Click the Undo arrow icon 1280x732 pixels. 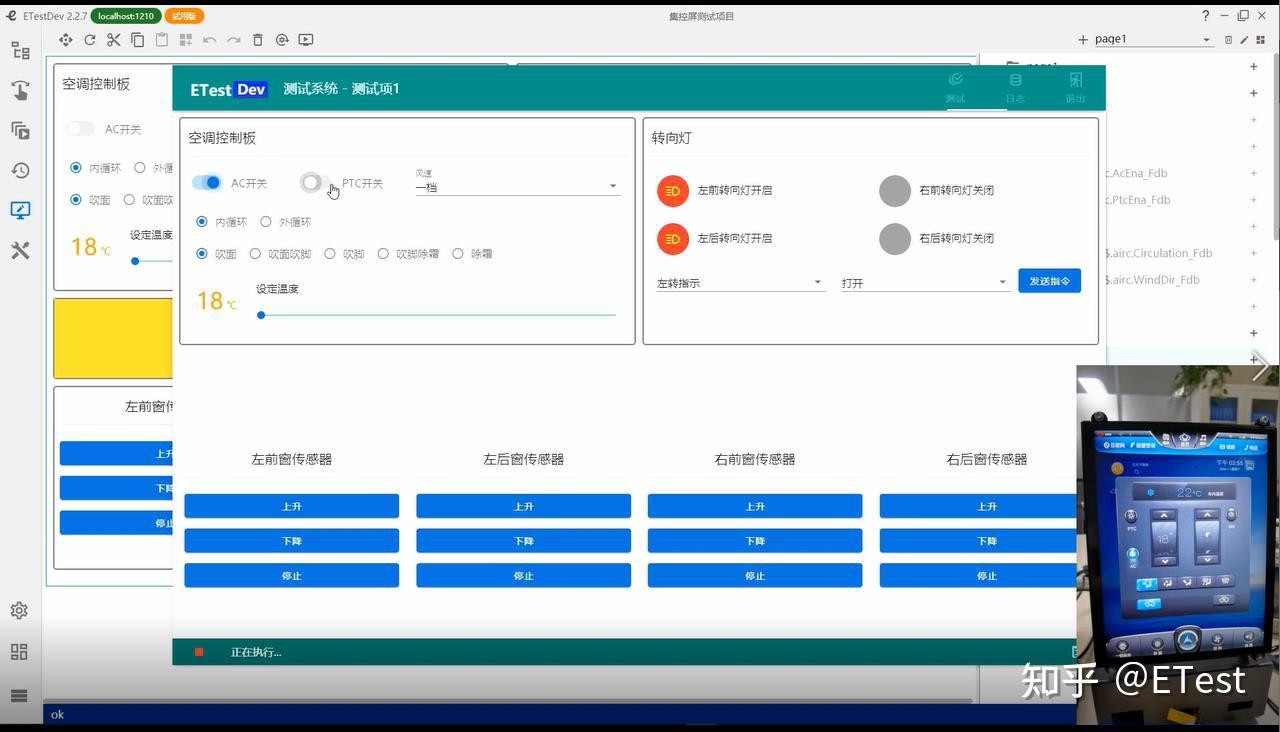click(208, 40)
